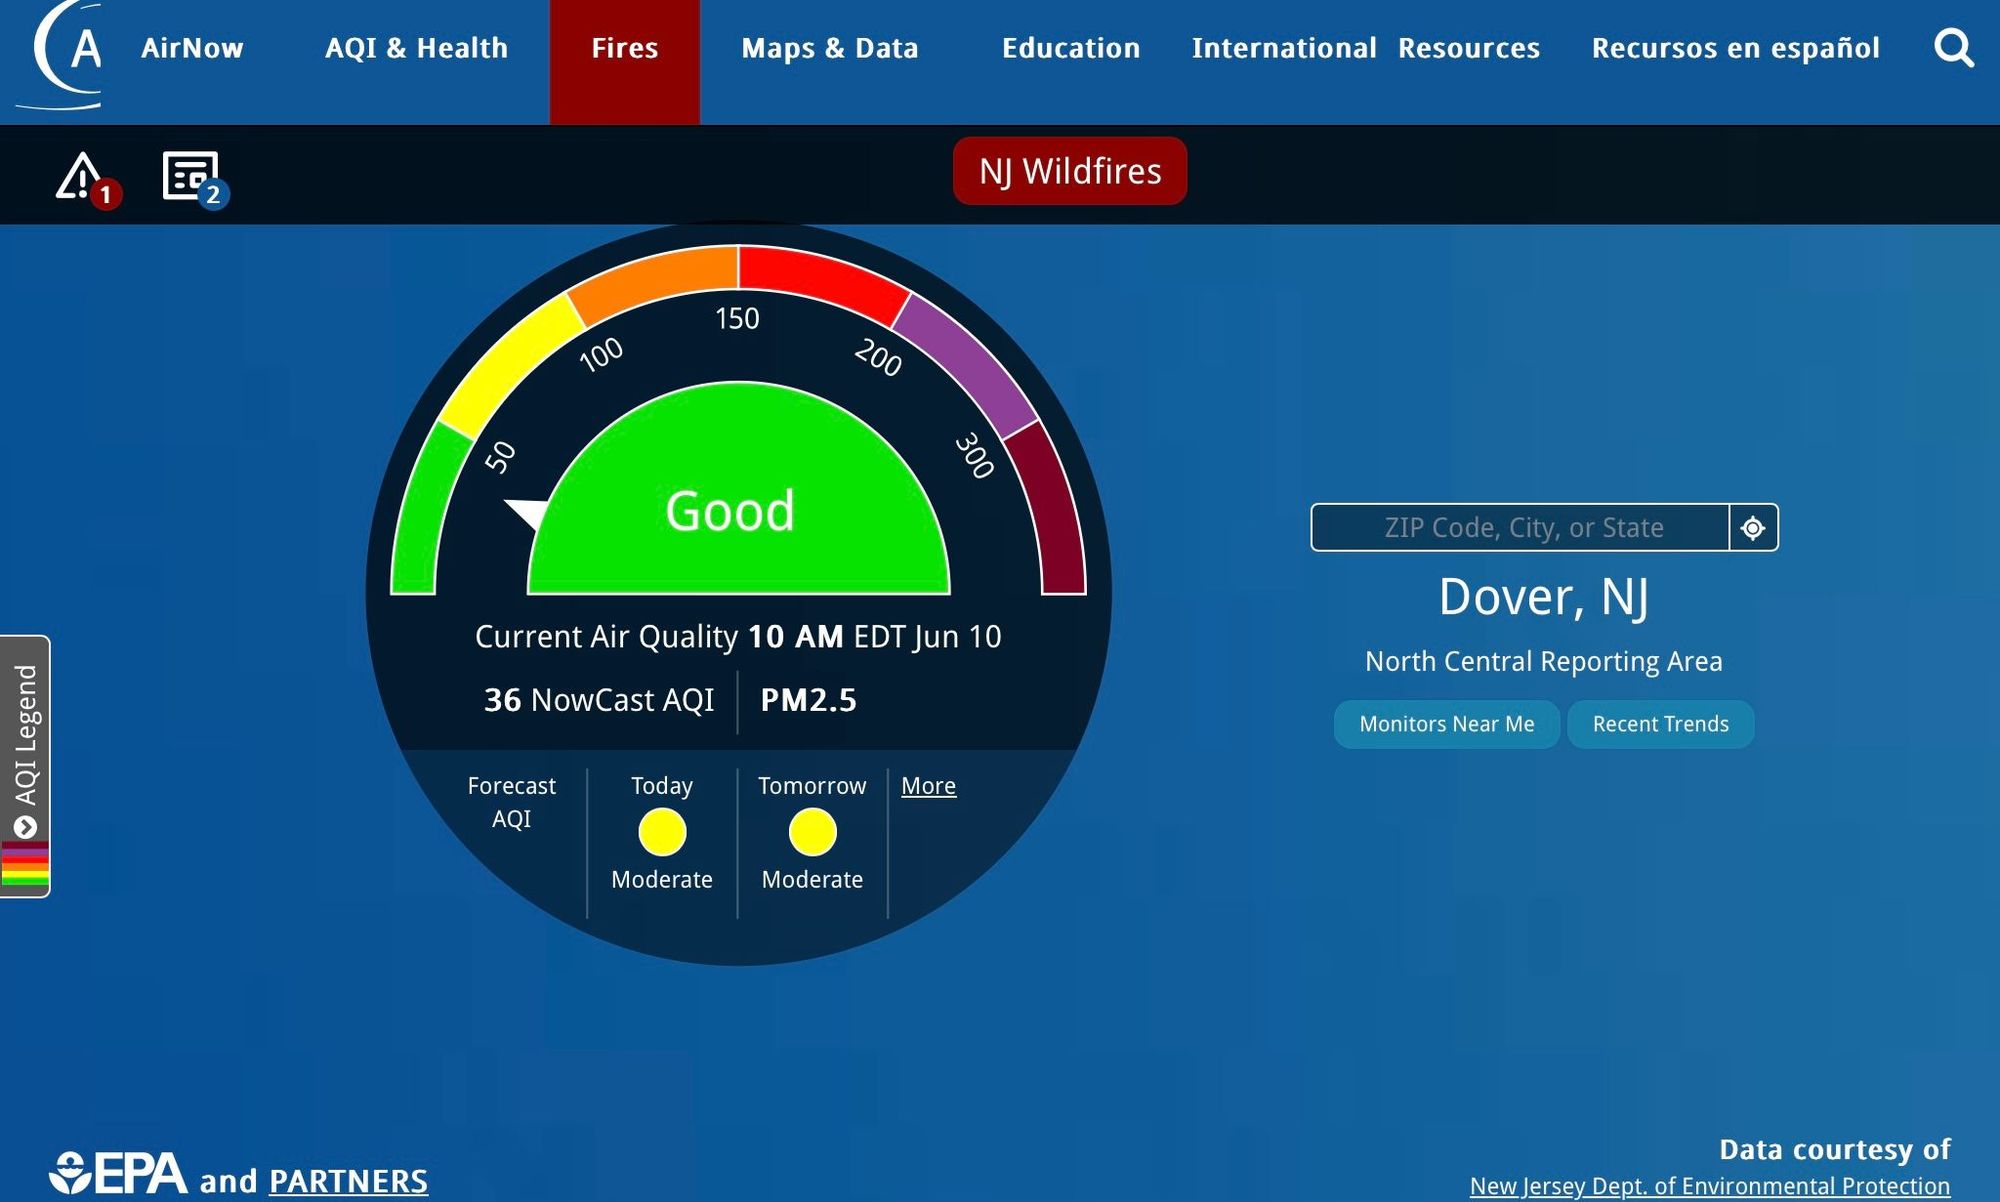Open the AQI & Health menu
This screenshot has width=2000, height=1202.
pyautogui.click(x=416, y=48)
